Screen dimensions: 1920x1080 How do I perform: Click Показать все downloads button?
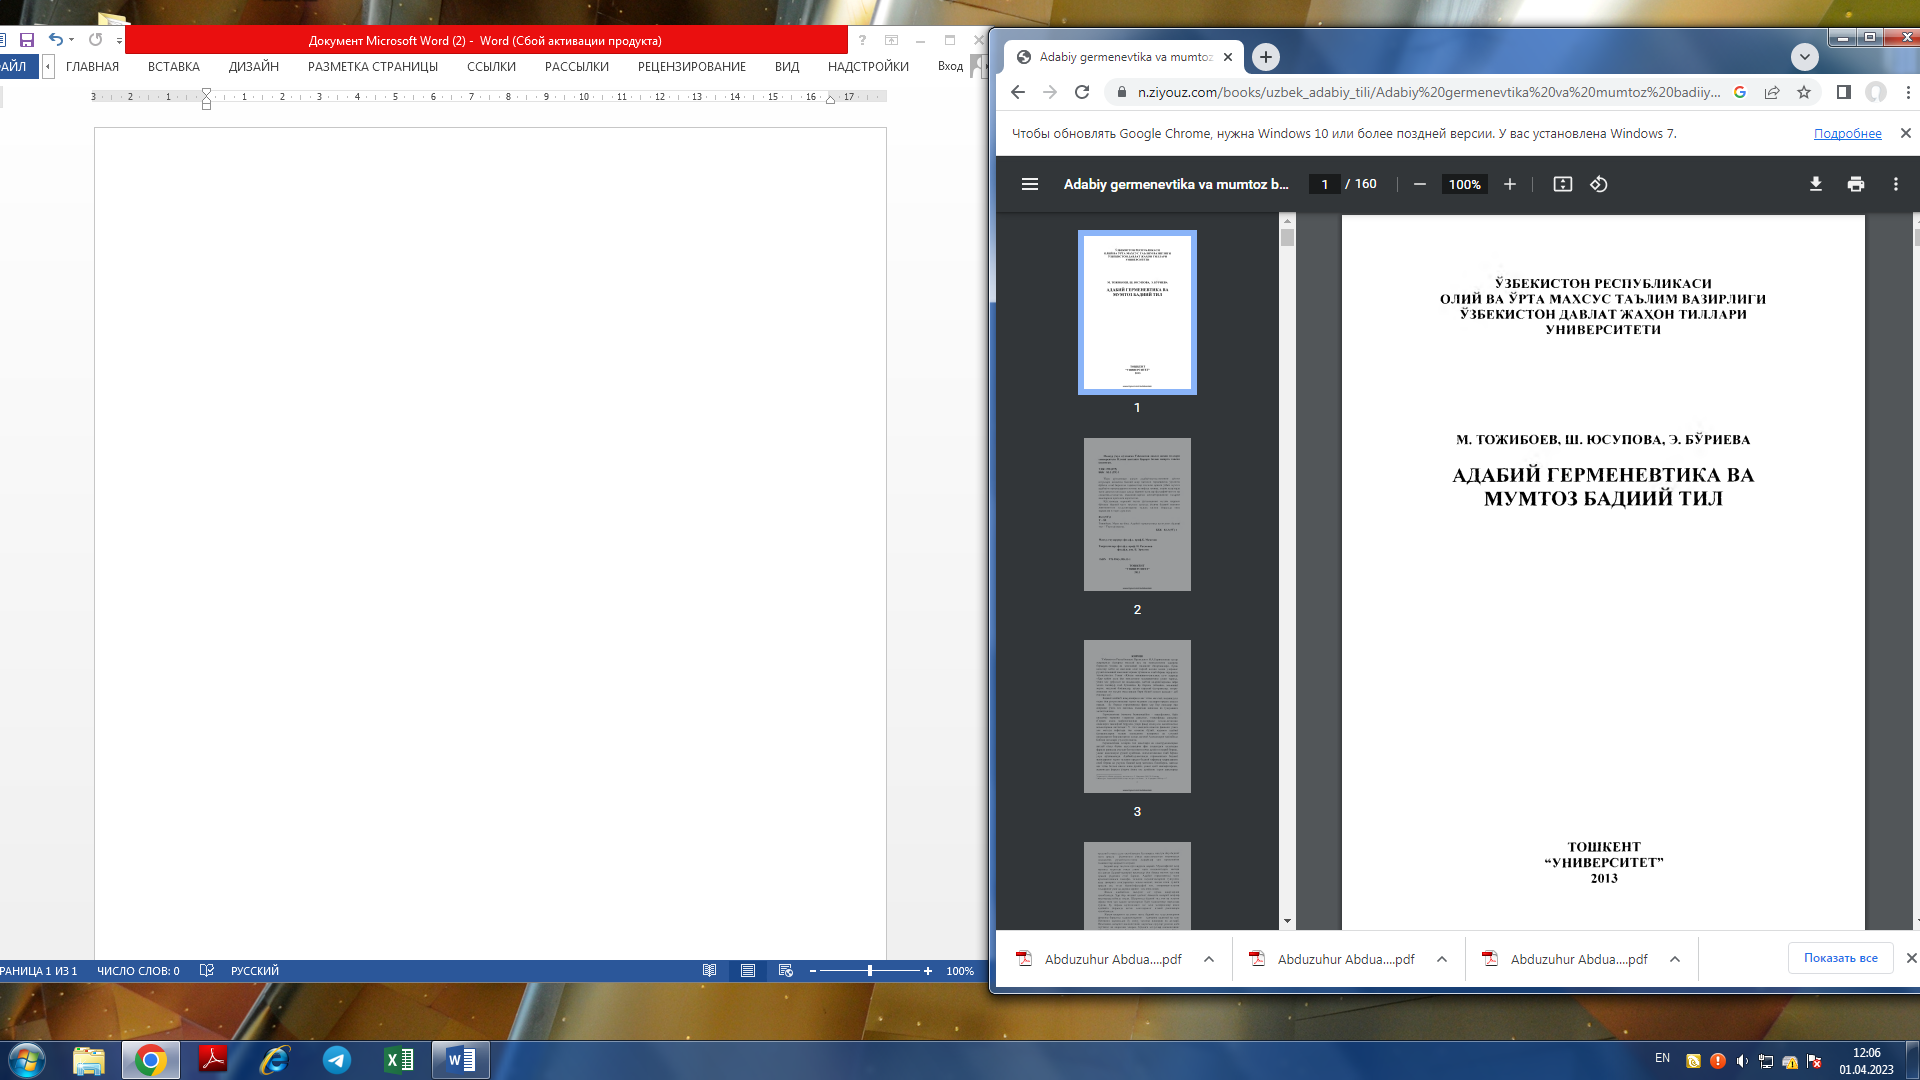1840,958
